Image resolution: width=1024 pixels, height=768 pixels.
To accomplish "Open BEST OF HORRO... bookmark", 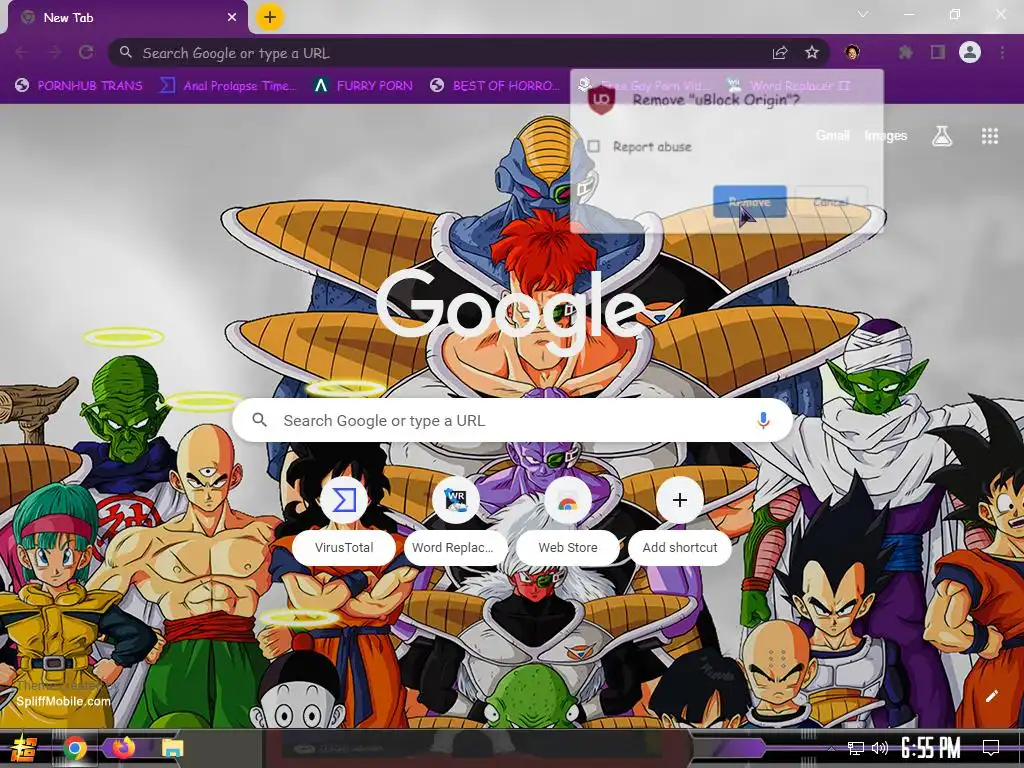I will (x=495, y=86).
